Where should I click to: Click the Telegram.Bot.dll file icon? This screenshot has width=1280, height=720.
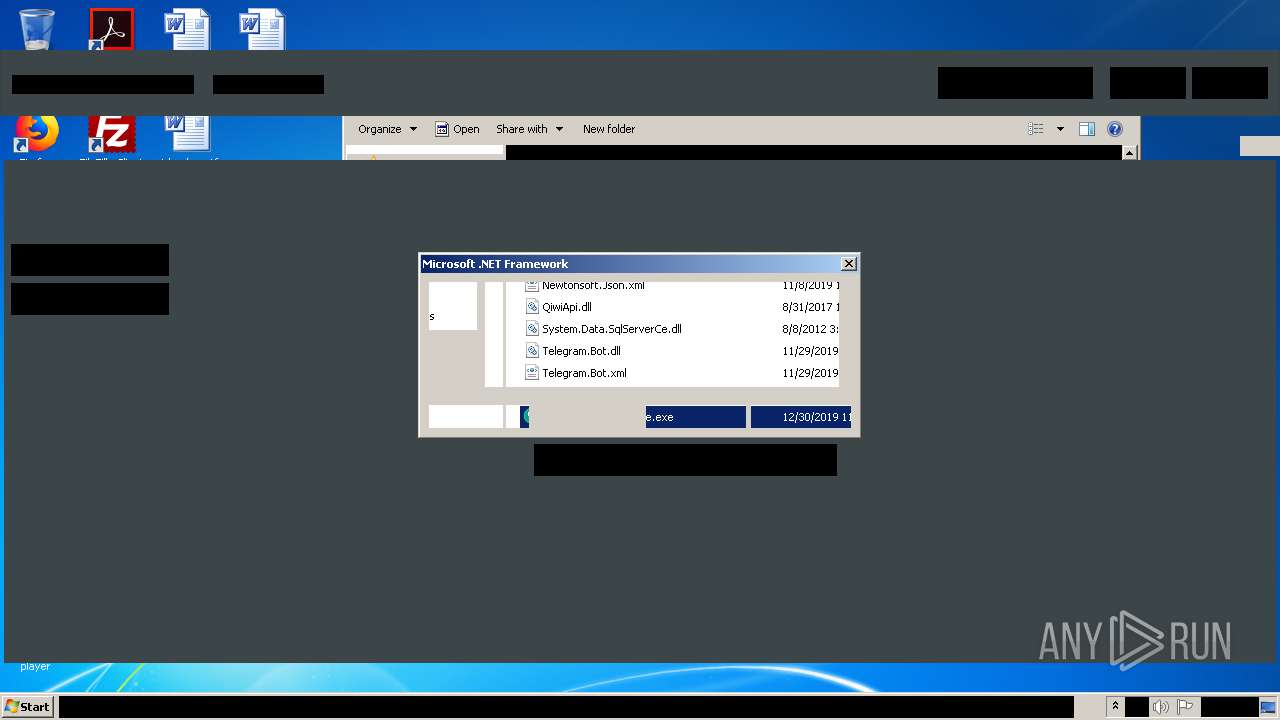(533, 351)
